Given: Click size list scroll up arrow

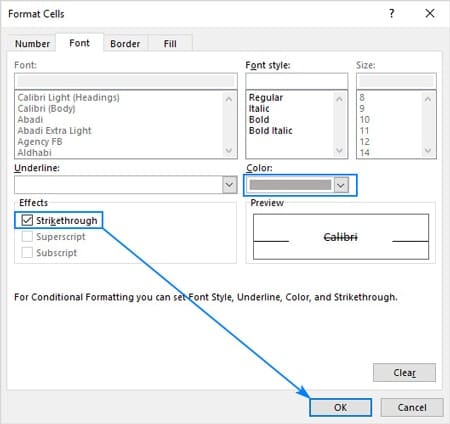Looking at the screenshot, I should [x=428, y=99].
